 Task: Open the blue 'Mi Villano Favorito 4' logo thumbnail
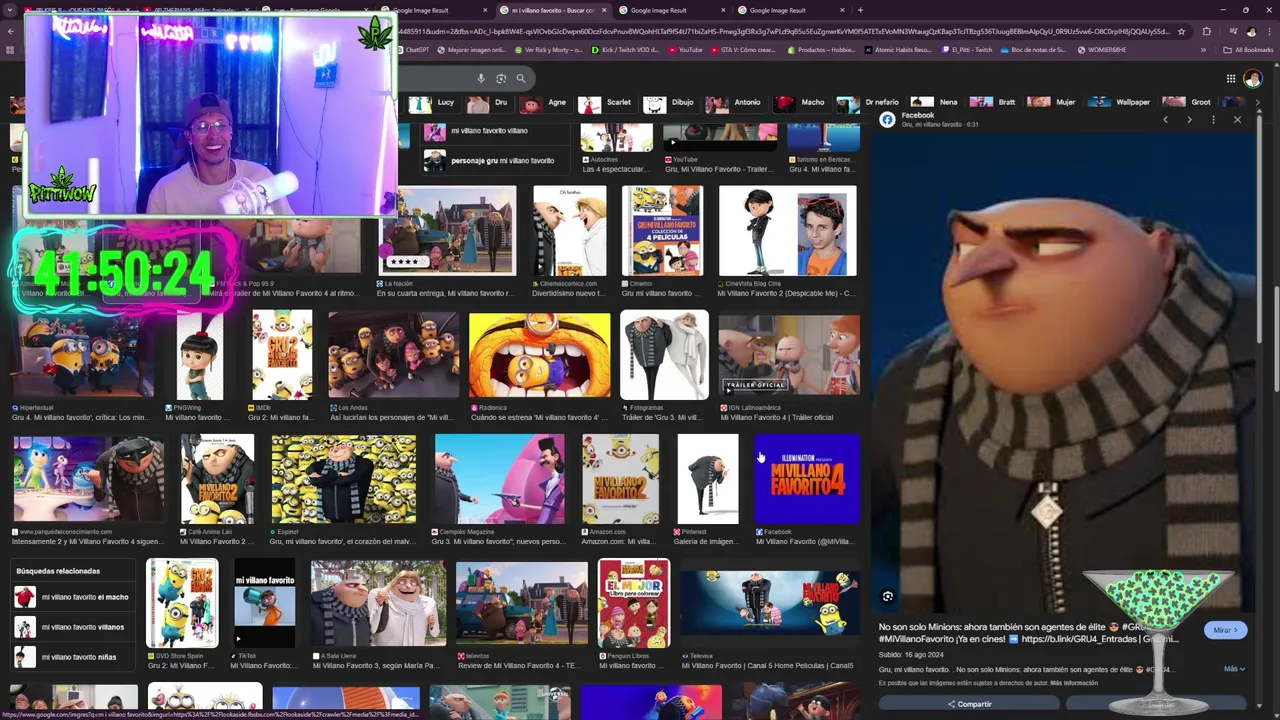tap(807, 479)
